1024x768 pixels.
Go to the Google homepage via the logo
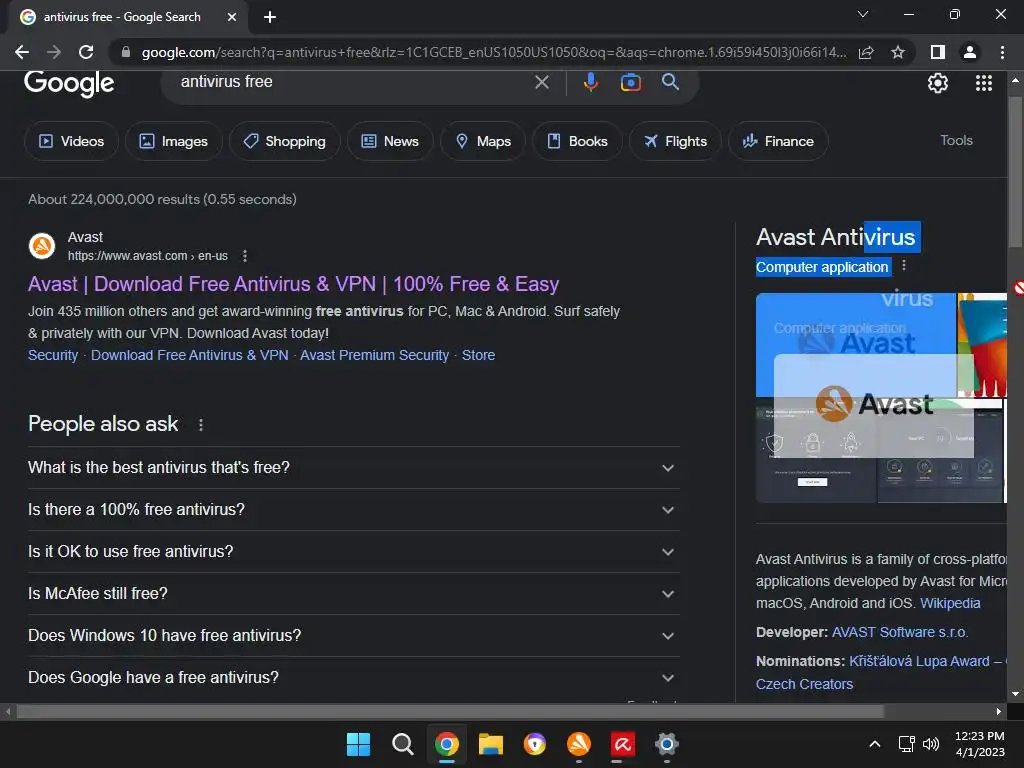pyautogui.click(x=69, y=83)
